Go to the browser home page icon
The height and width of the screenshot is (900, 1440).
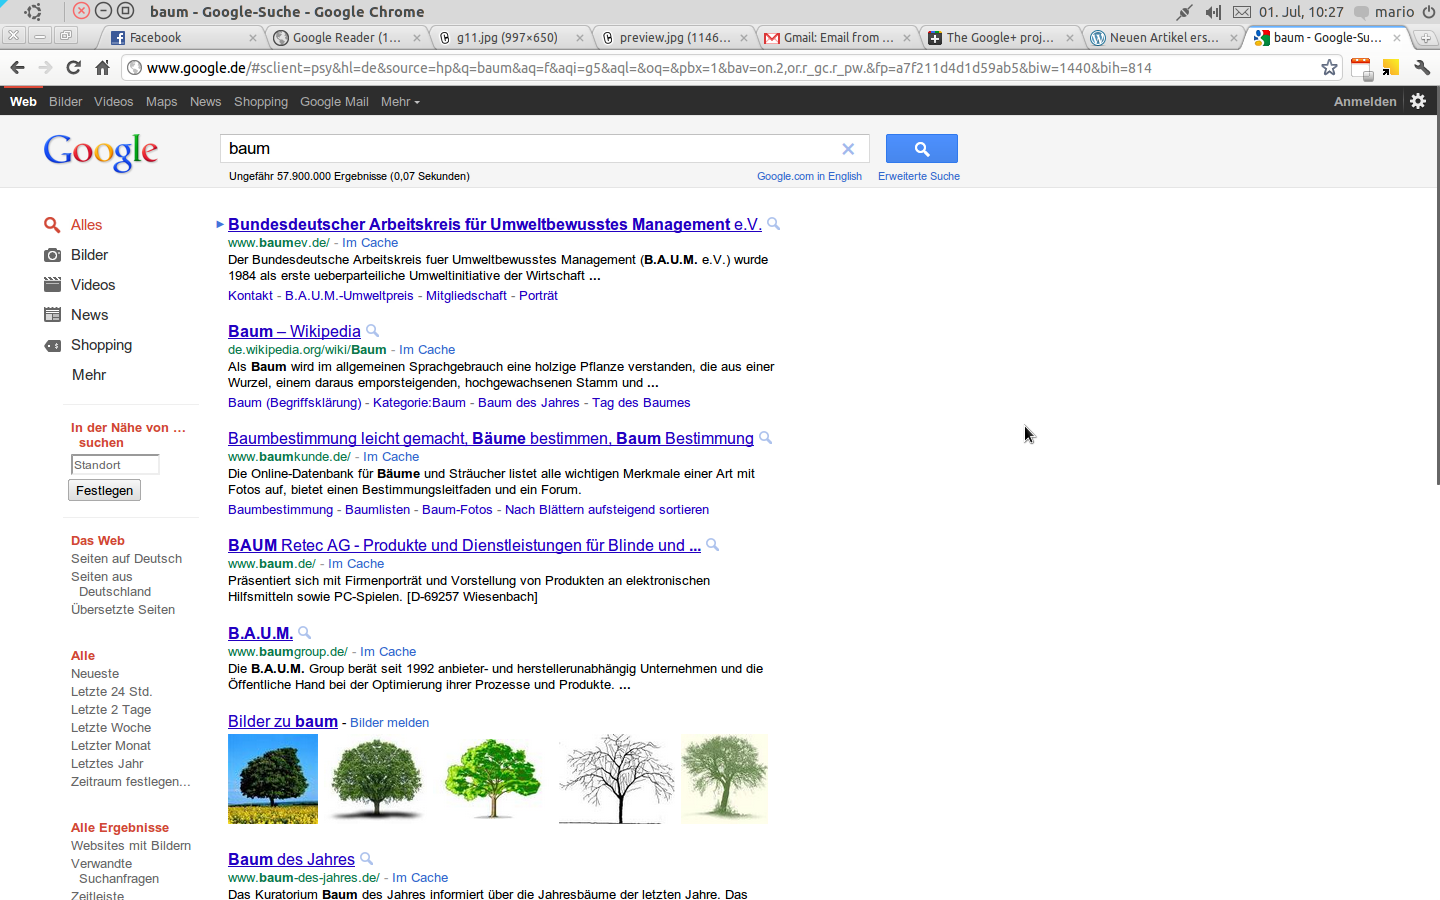[x=102, y=68]
